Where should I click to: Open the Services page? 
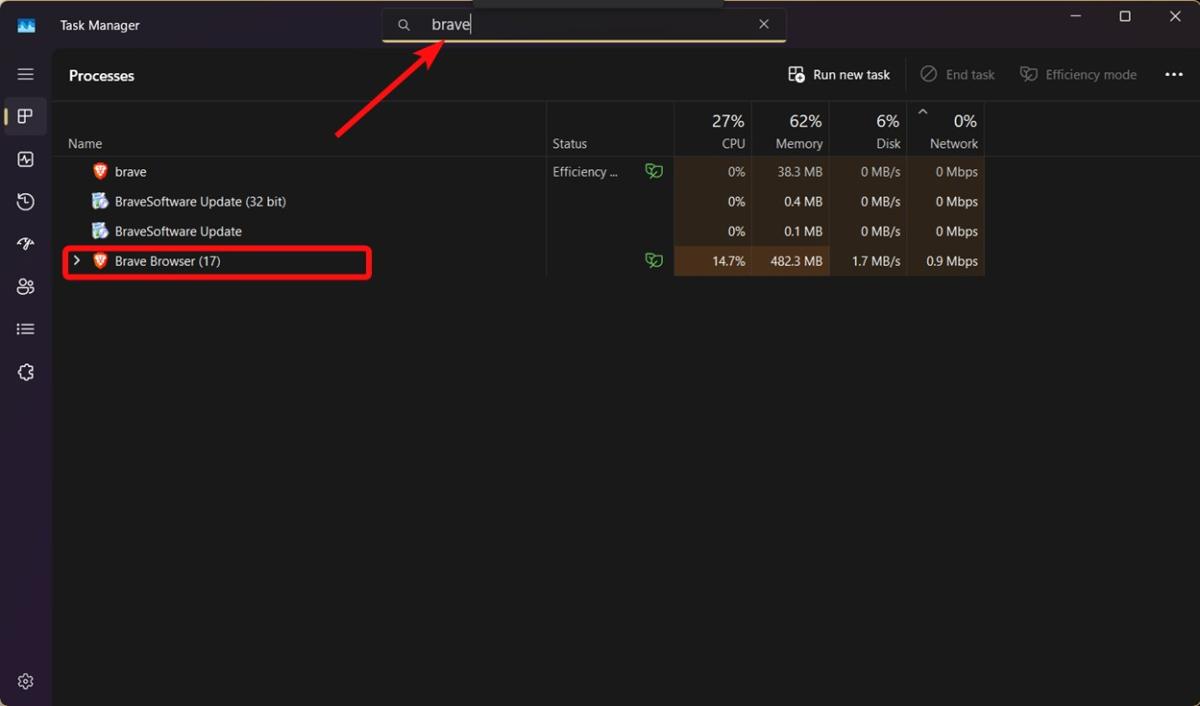click(25, 371)
